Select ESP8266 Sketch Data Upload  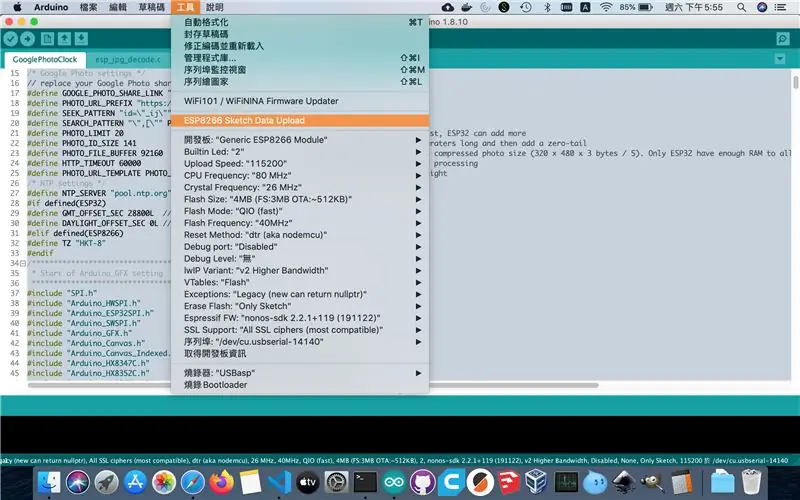pyautogui.click(x=300, y=120)
